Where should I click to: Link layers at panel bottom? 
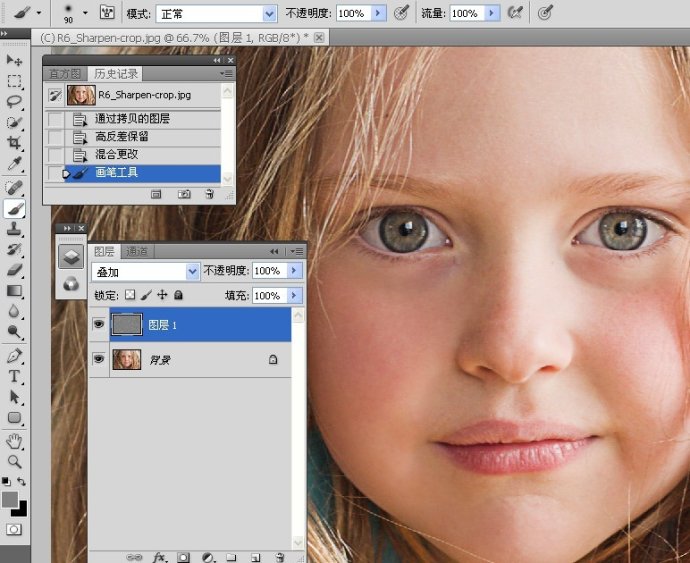(134, 557)
